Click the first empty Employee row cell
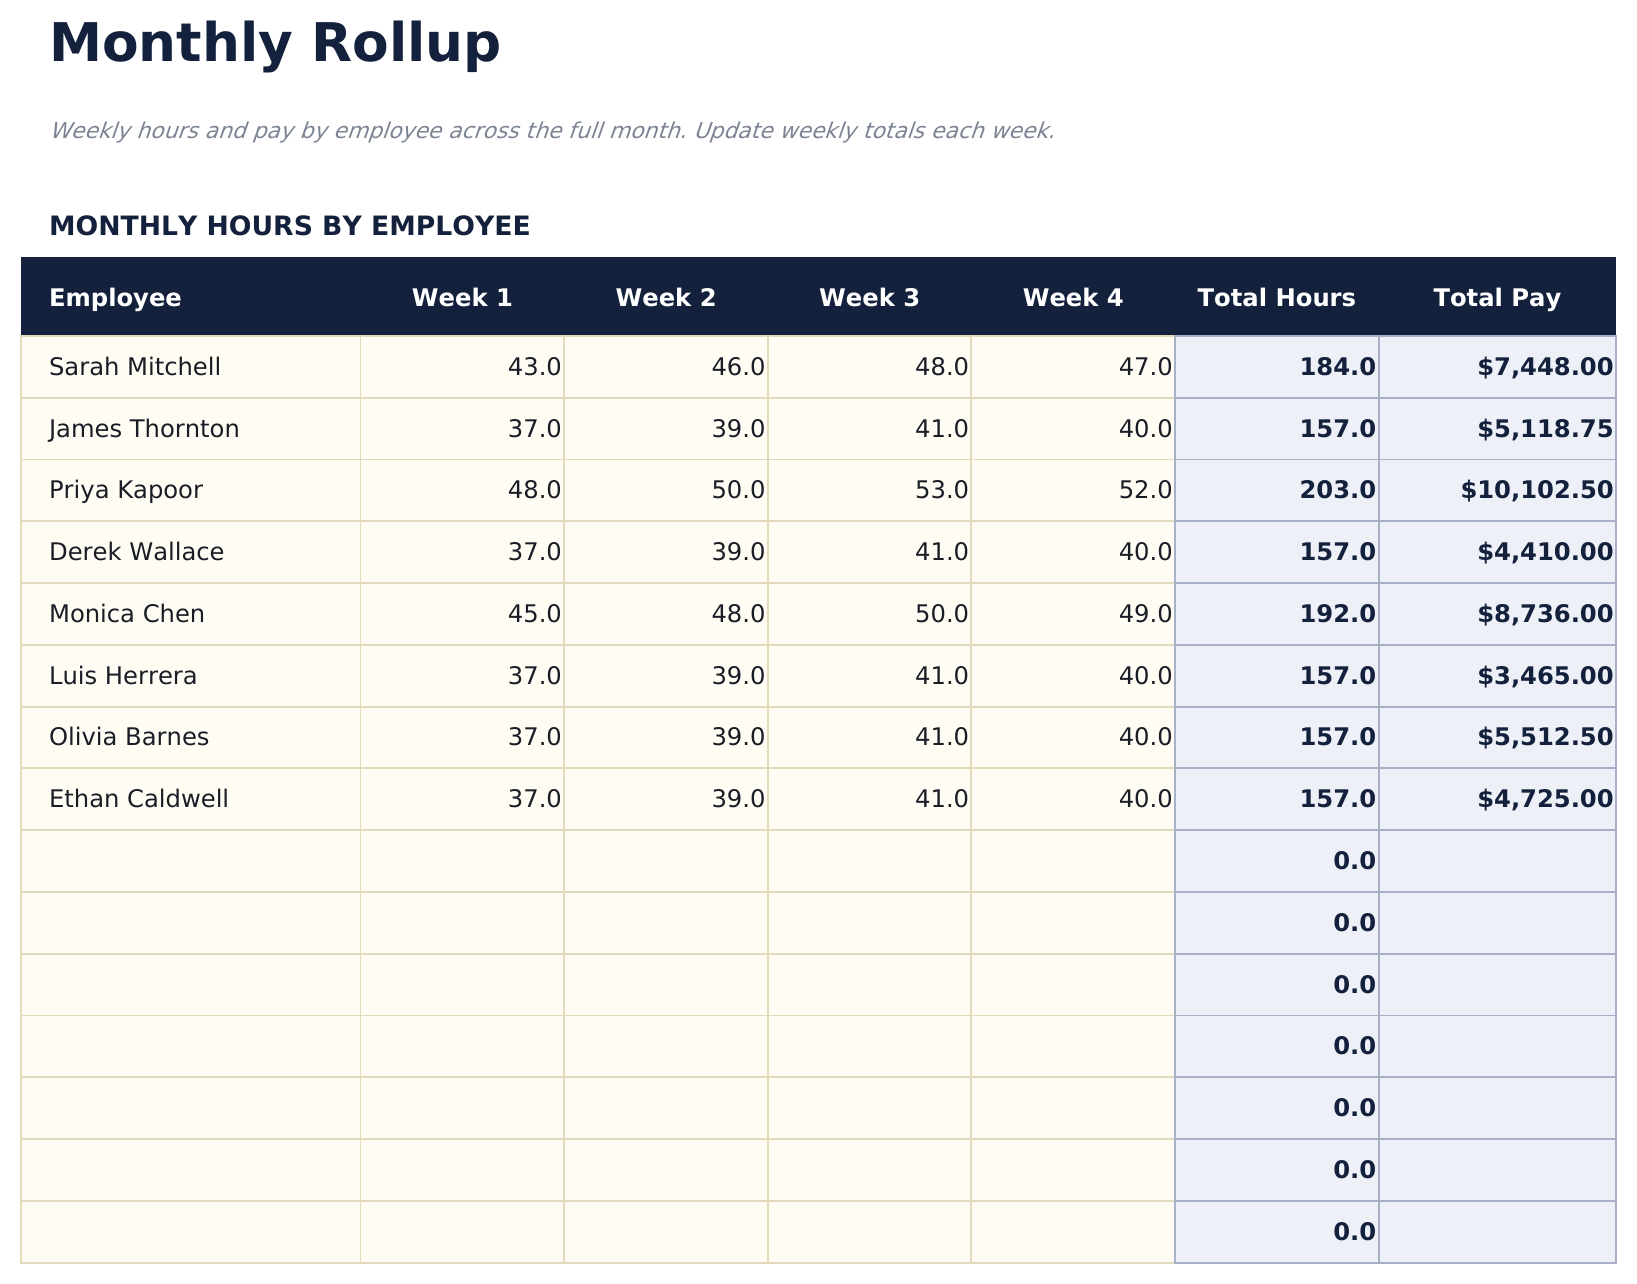Viewport: 1637px width, 1284px height. pyautogui.click(x=190, y=861)
